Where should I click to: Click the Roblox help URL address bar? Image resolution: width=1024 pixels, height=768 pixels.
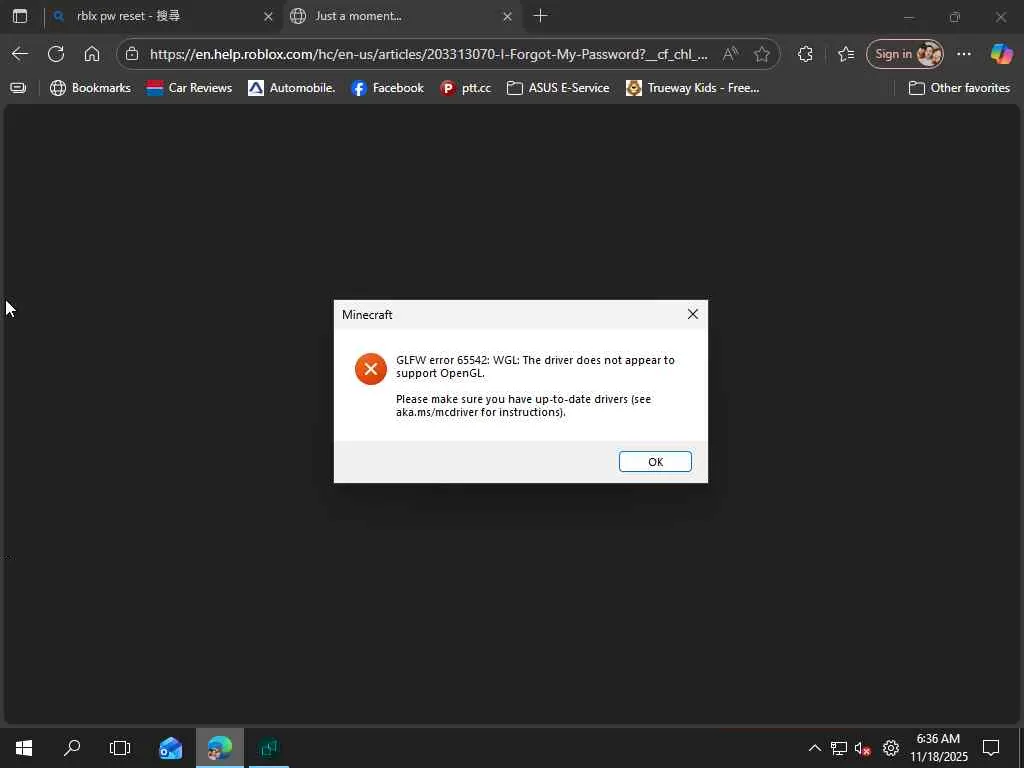(428, 54)
